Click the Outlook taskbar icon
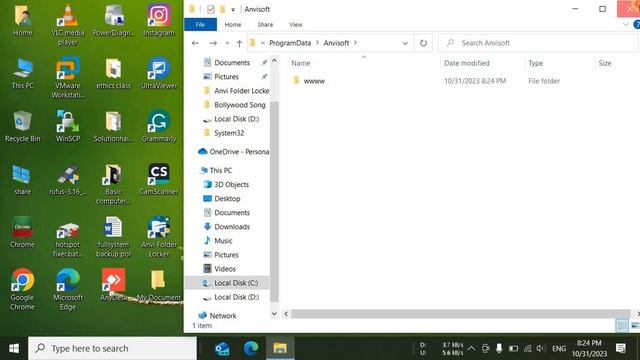This screenshot has width=640, height=360. pyautogui.click(x=222, y=349)
